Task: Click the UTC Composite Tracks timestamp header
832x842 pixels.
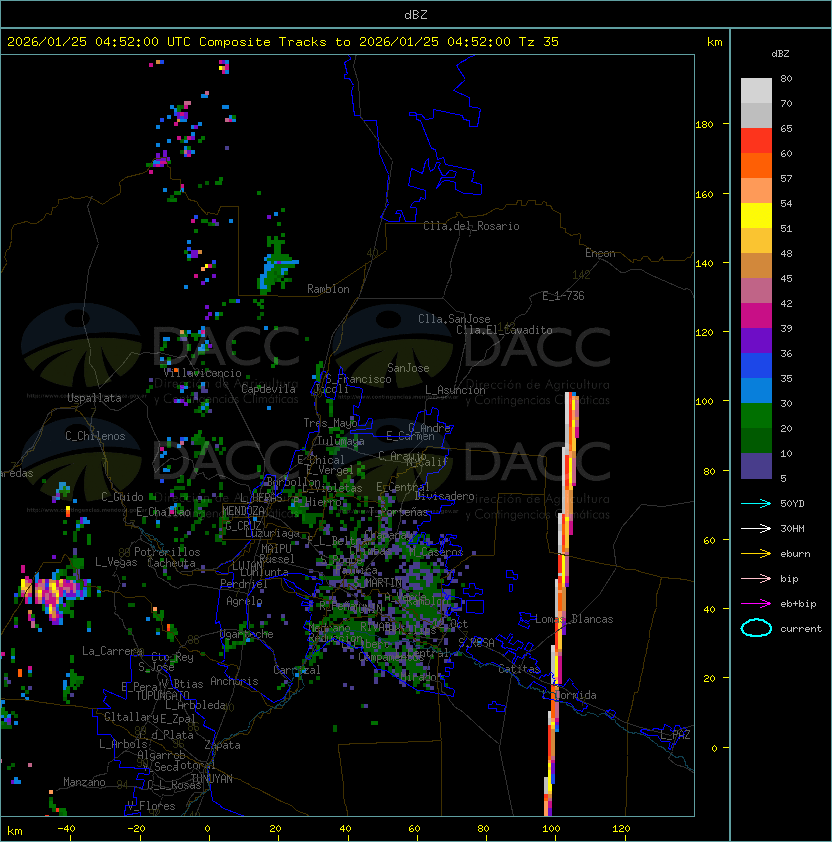Action: 283,42
